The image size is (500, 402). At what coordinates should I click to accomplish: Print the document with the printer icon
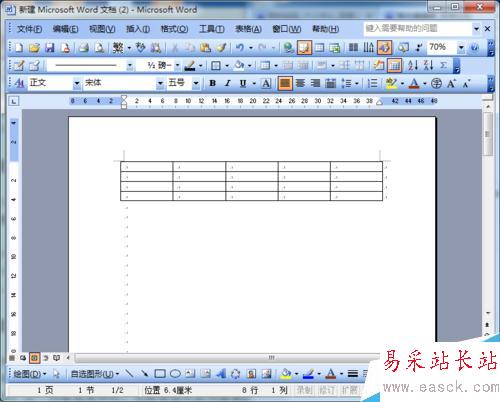pyautogui.click(x=84, y=48)
